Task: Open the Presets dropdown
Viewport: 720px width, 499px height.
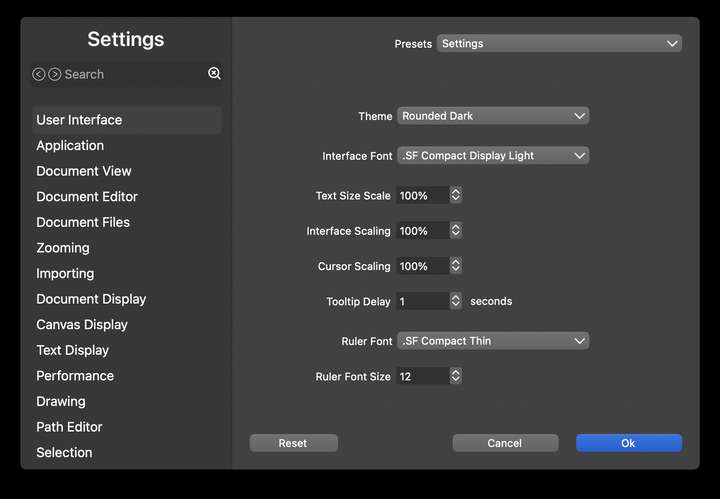Action: (x=559, y=44)
